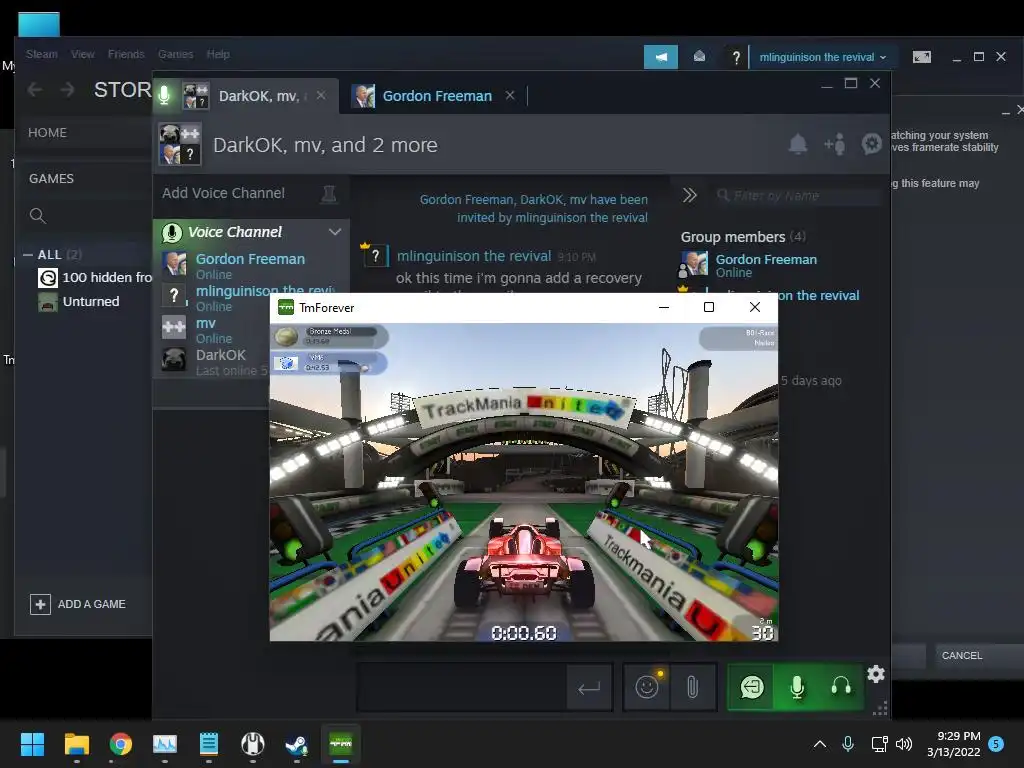The width and height of the screenshot is (1024, 768).
Task: Go back with the Steam back arrow
Action: coord(35,89)
